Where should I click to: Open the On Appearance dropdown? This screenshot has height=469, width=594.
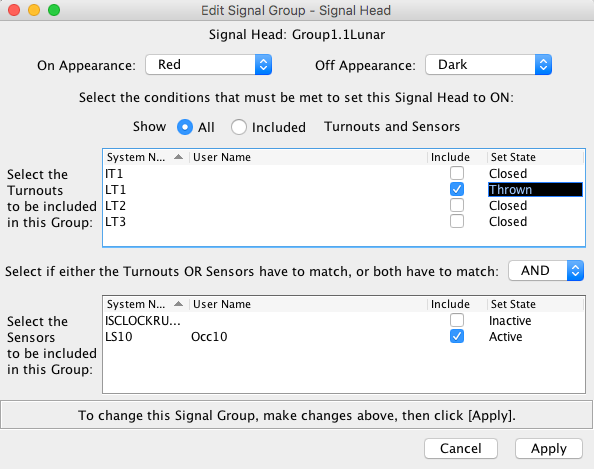point(208,65)
